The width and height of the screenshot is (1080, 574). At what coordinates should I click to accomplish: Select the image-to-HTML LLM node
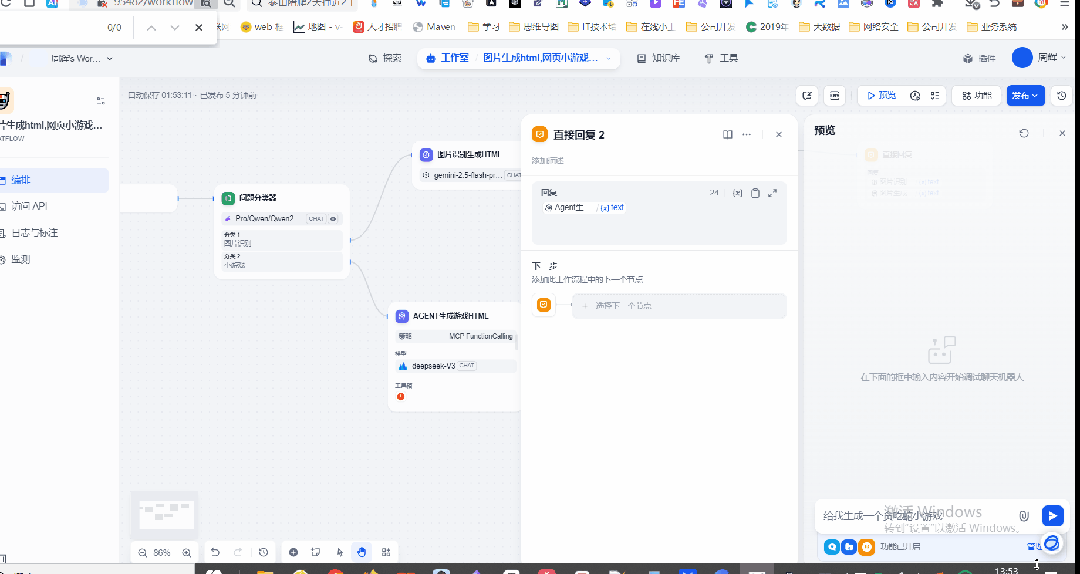[467, 165]
